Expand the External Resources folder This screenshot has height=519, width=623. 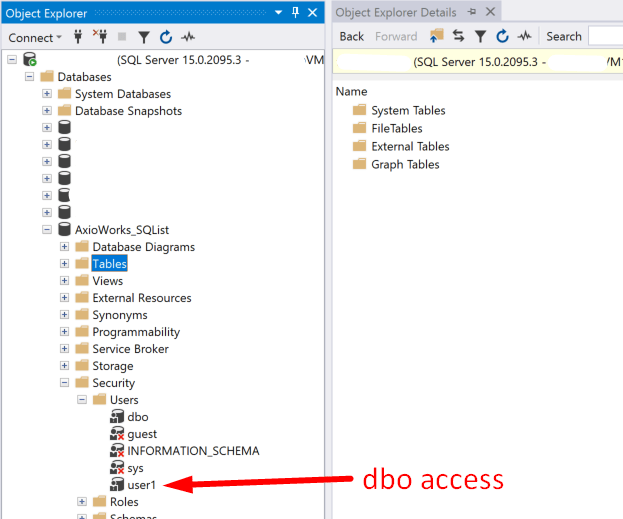(64, 297)
